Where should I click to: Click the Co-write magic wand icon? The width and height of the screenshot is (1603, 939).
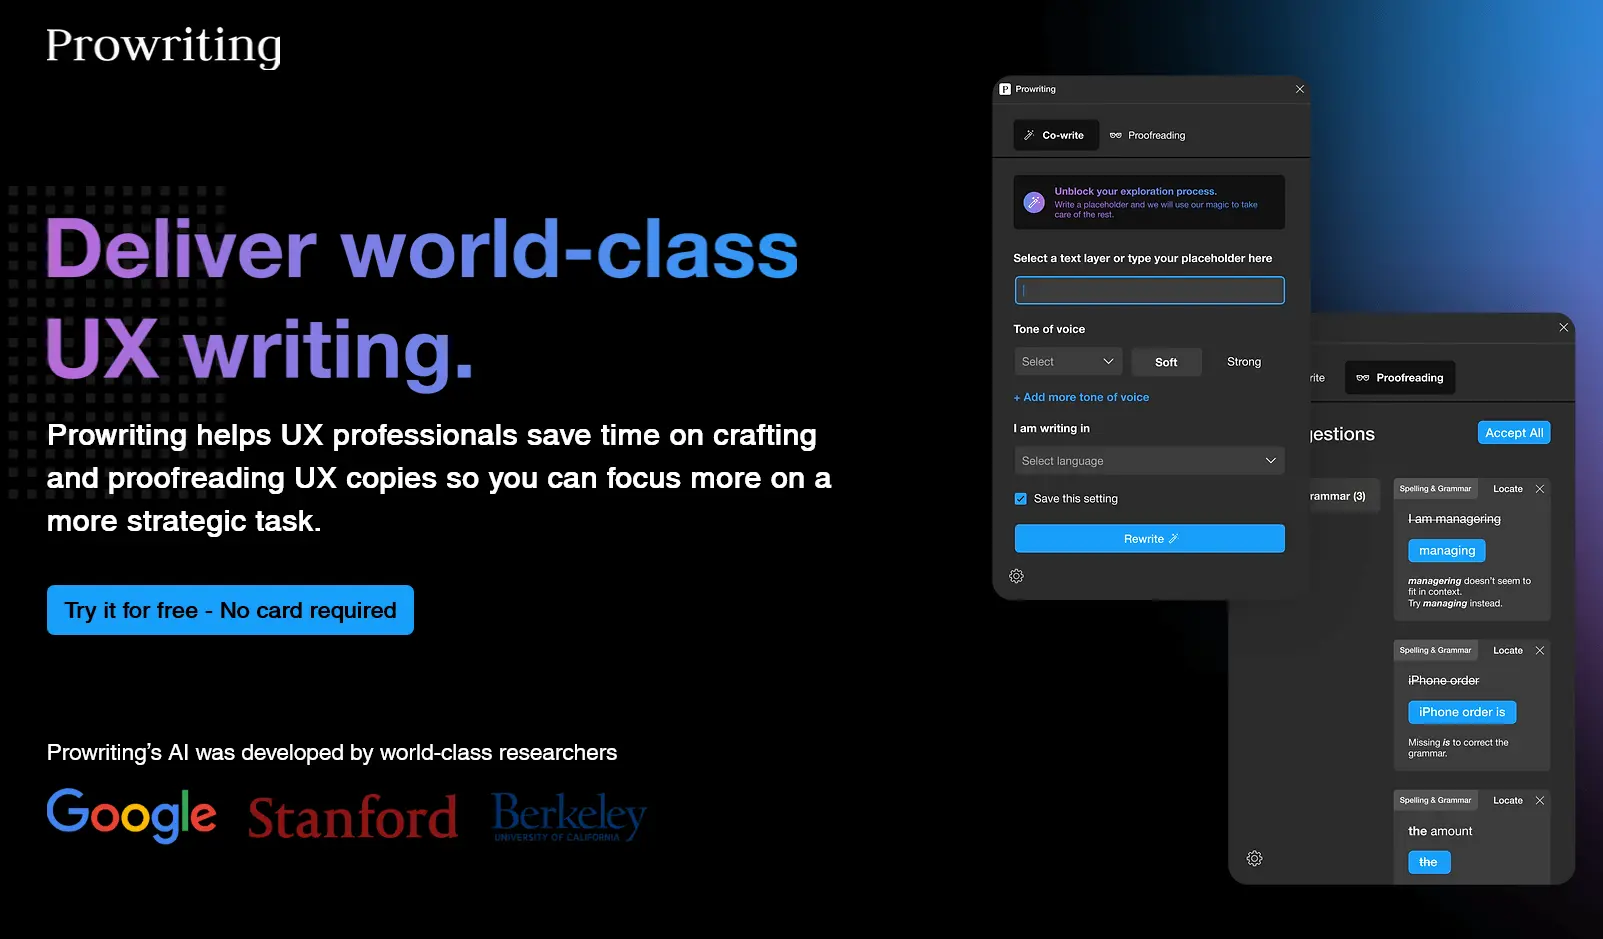[1030, 135]
